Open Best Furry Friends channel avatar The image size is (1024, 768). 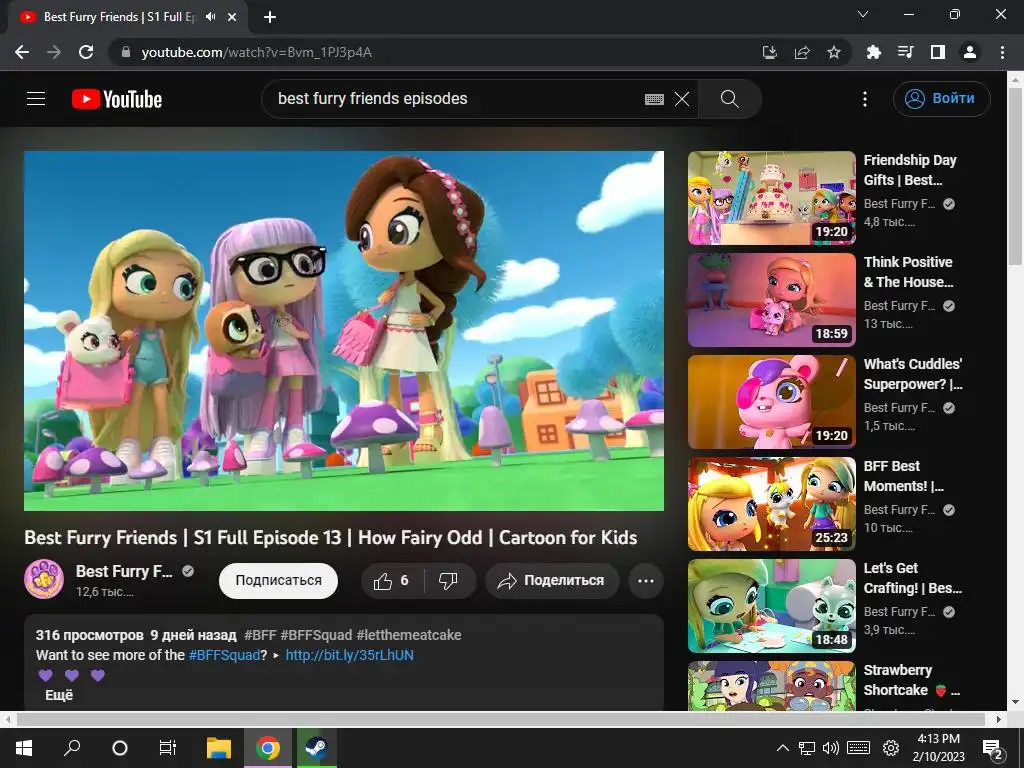click(x=44, y=579)
